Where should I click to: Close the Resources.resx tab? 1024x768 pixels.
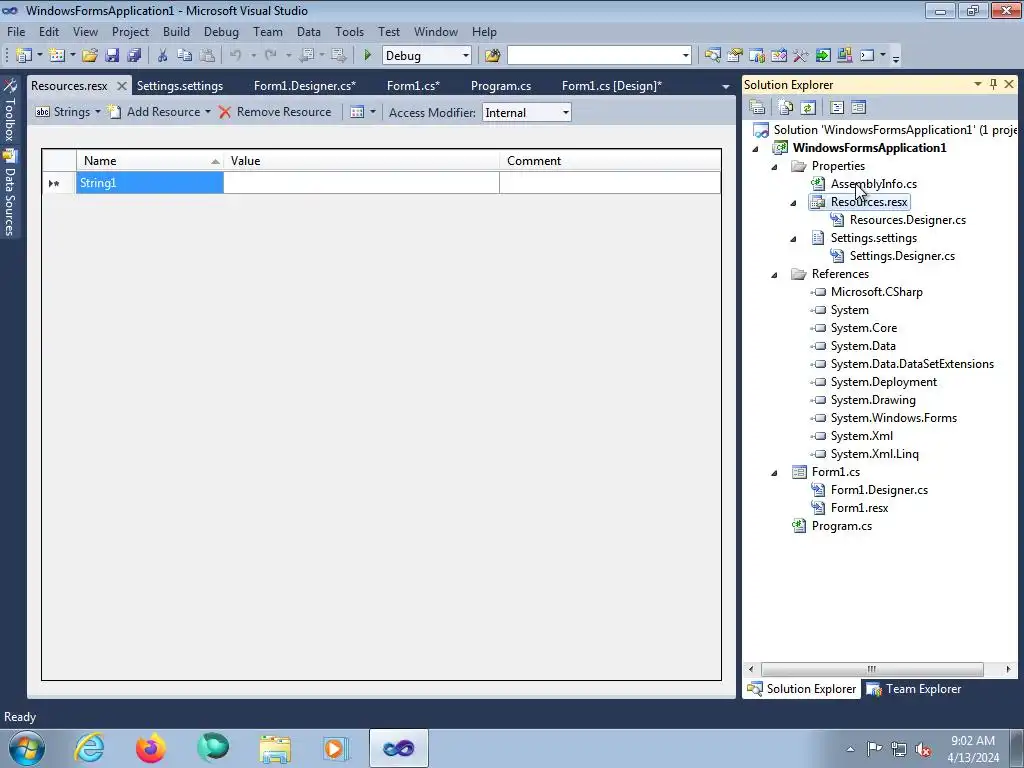[x=121, y=86]
